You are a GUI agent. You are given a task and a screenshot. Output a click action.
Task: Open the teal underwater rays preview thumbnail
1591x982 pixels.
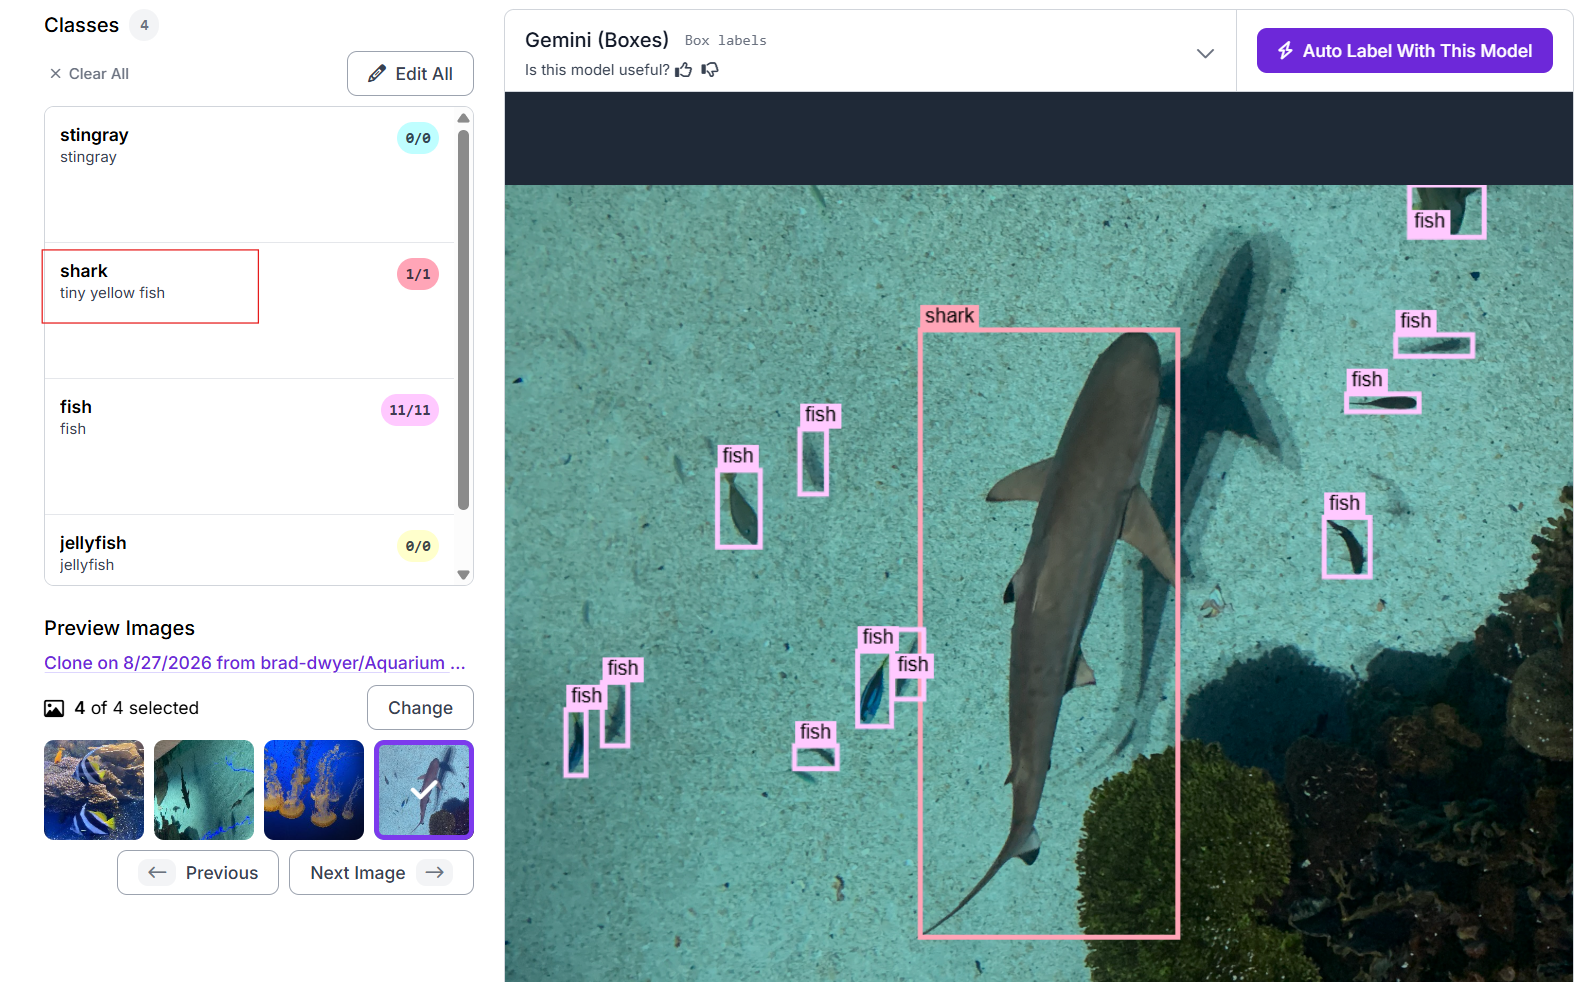[x=204, y=790]
